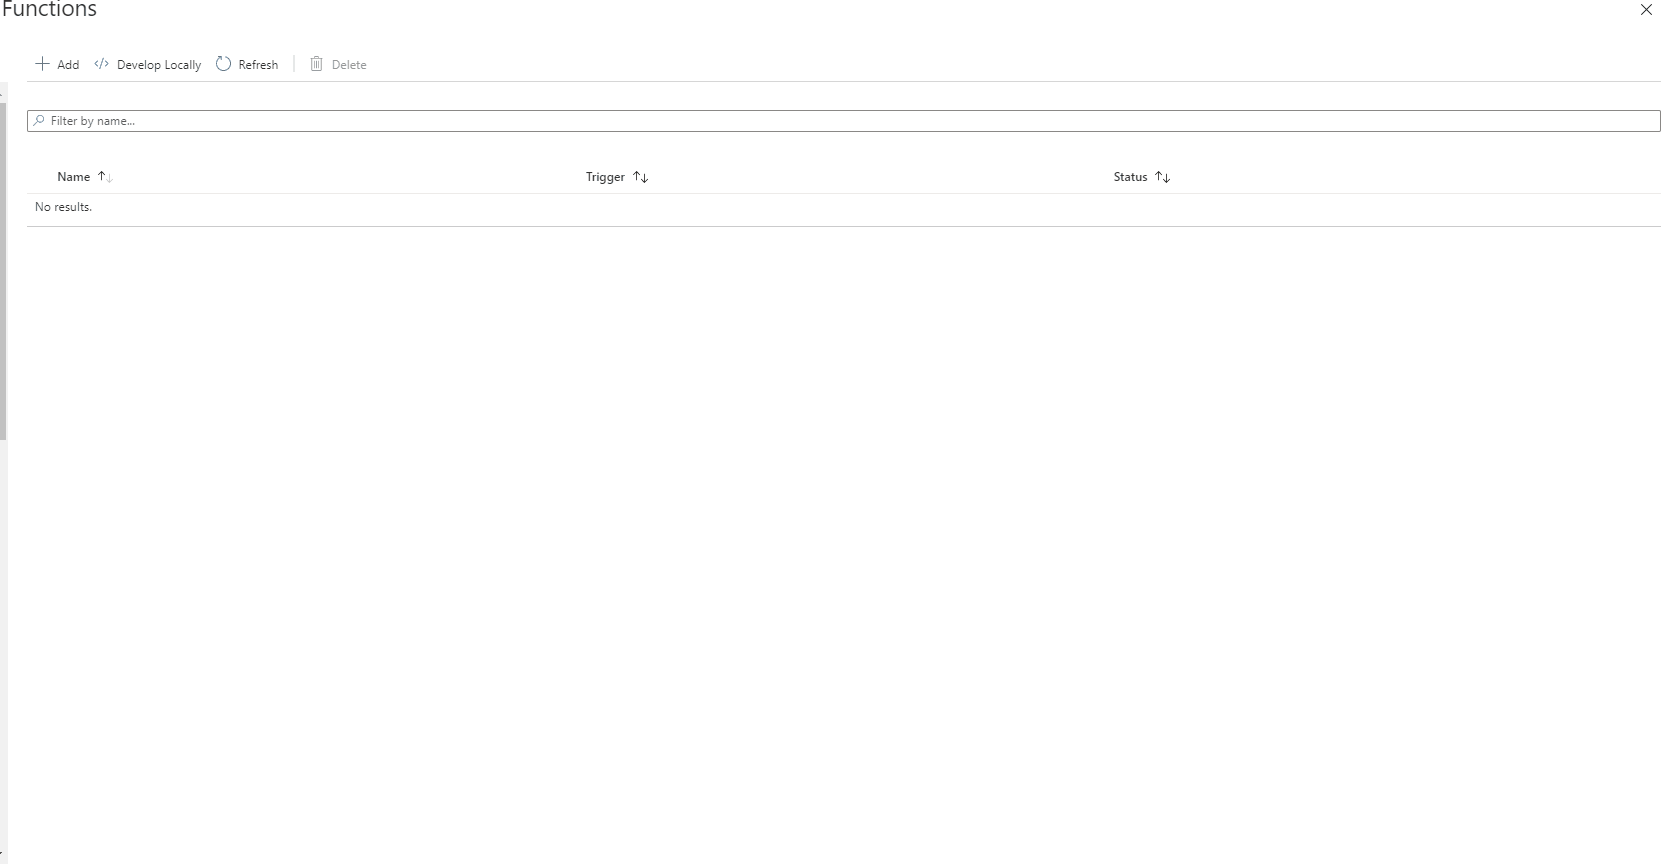The height and width of the screenshot is (864, 1674).
Task: Refresh the functions list
Action: tap(247, 64)
